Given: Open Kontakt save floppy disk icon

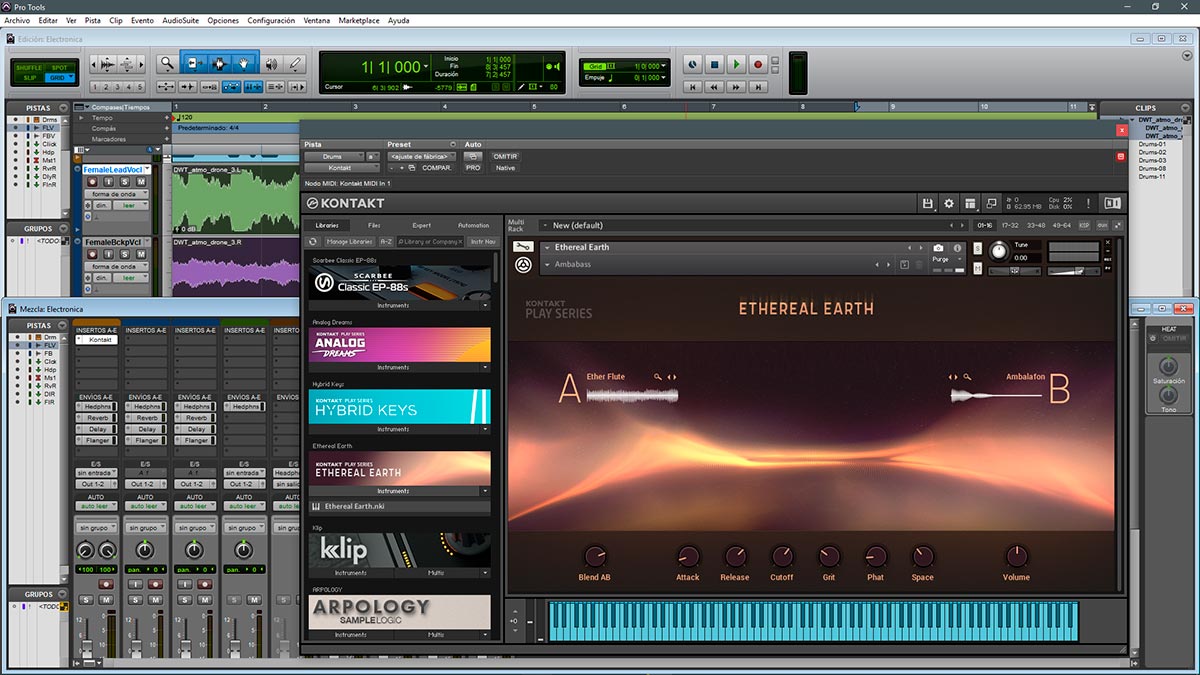Looking at the screenshot, I should coord(928,203).
